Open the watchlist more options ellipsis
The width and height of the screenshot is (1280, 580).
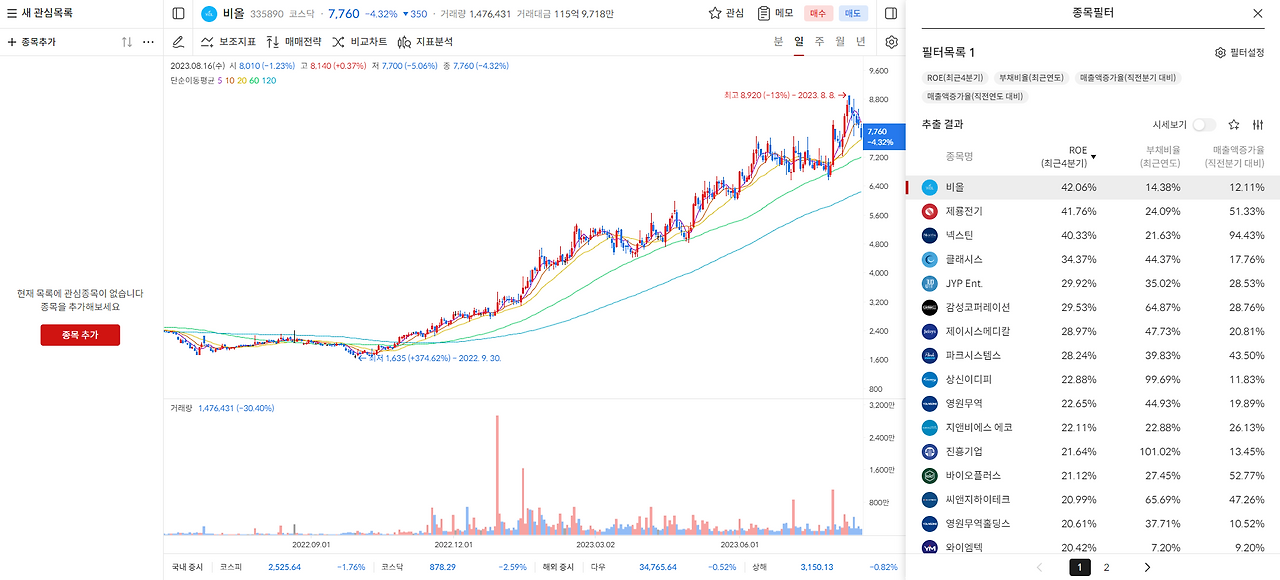pos(149,43)
